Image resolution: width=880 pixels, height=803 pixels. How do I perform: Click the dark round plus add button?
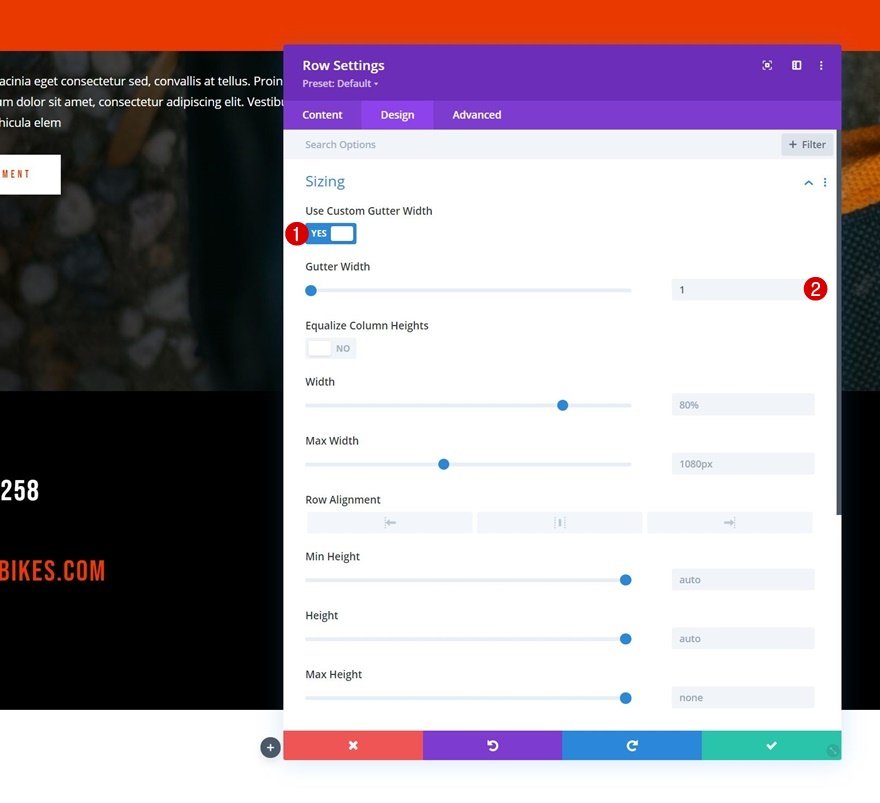point(270,747)
